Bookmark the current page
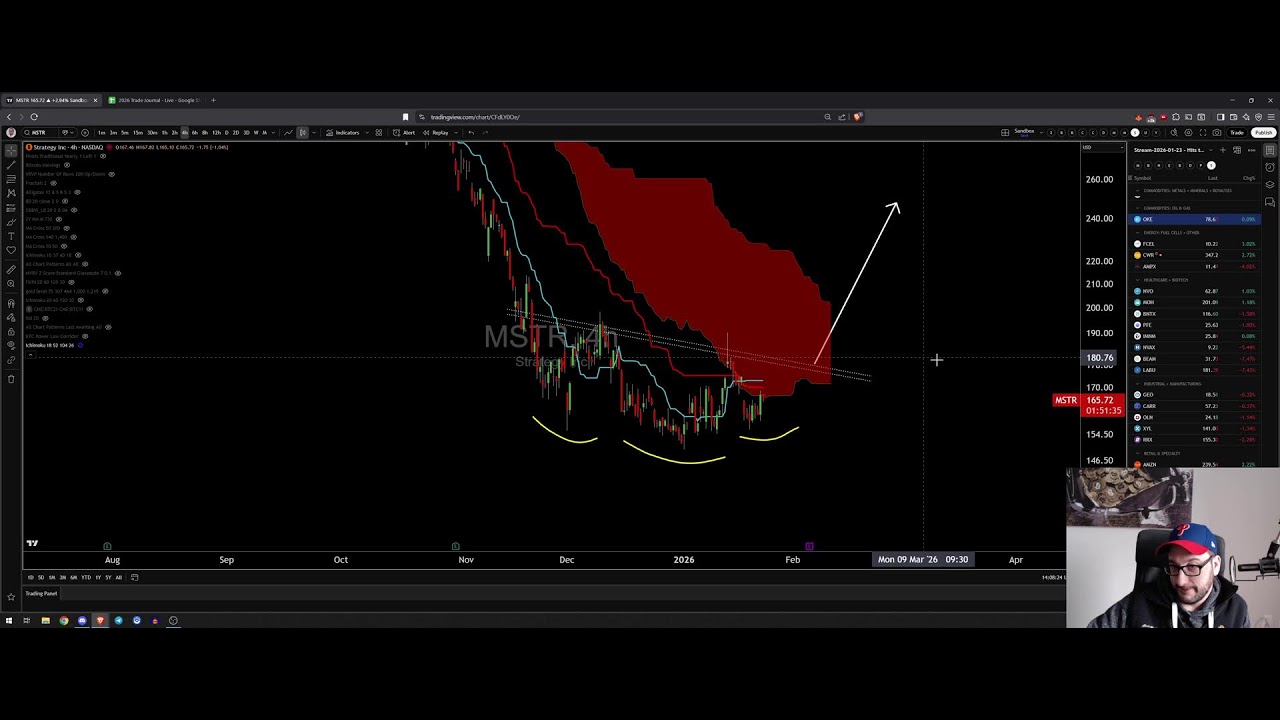Viewport: 1280px width, 720px height. 405,117
